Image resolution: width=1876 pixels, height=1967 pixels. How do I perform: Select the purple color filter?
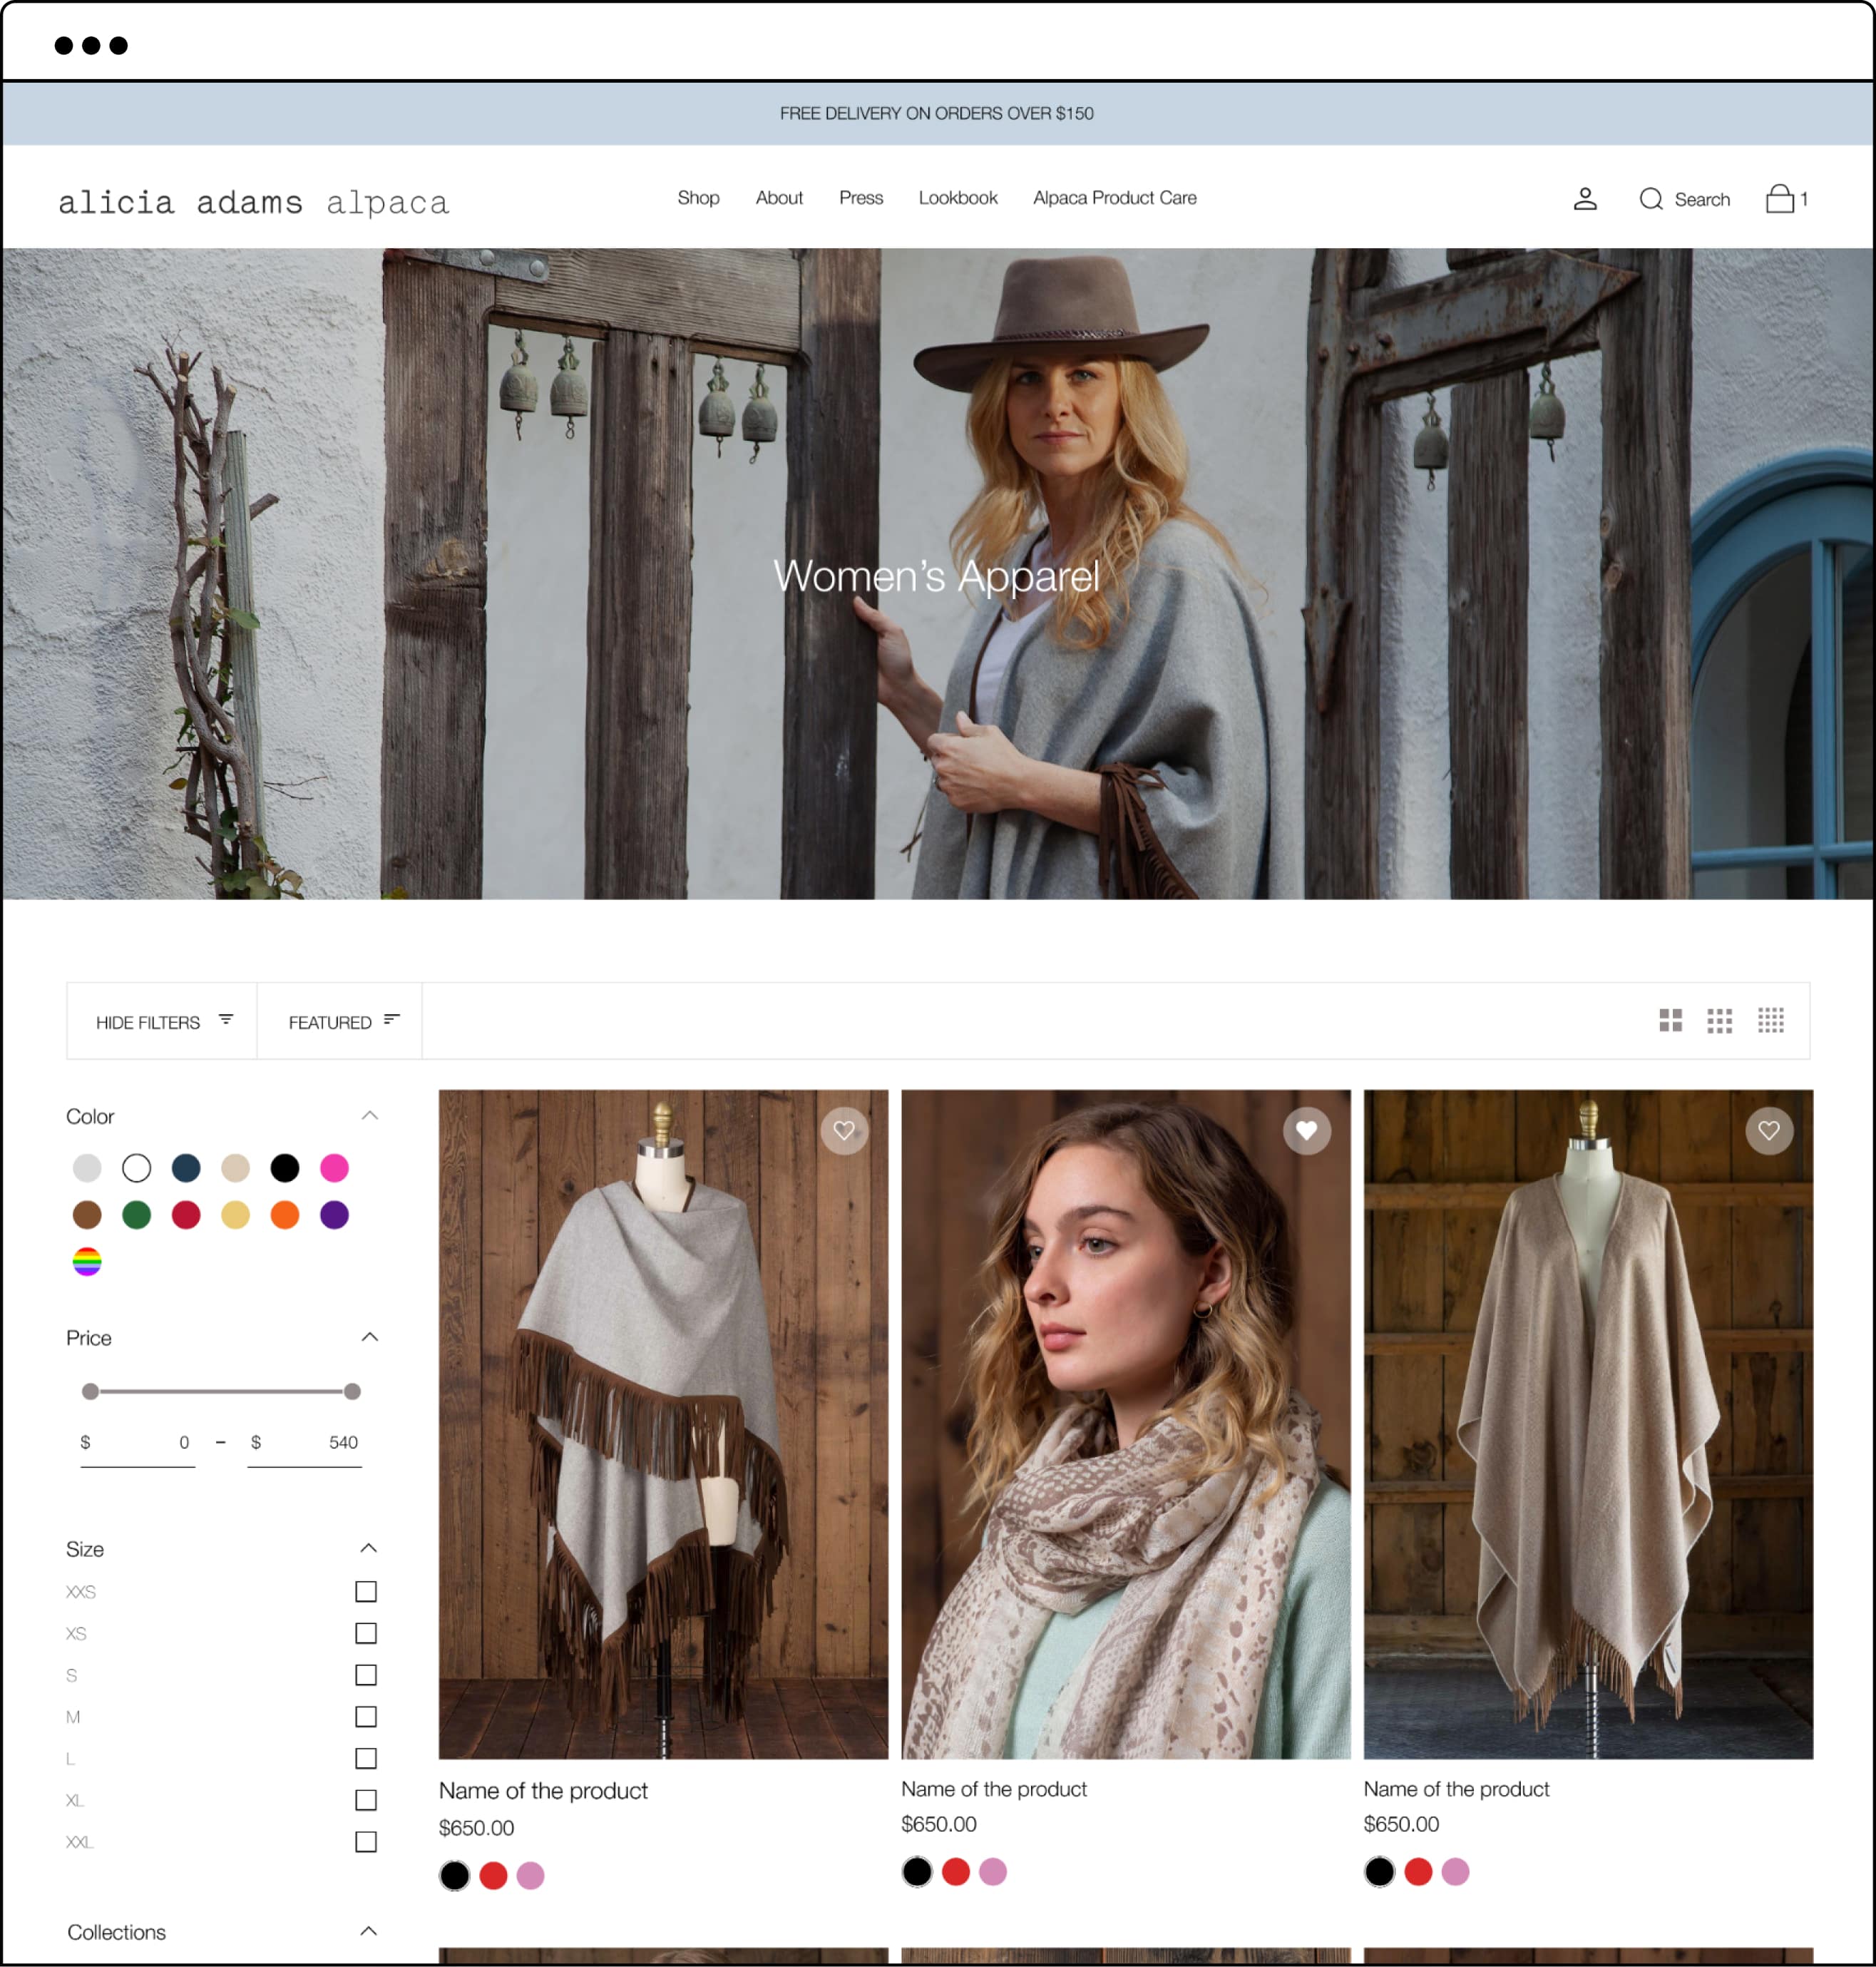click(x=334, y=1215)
